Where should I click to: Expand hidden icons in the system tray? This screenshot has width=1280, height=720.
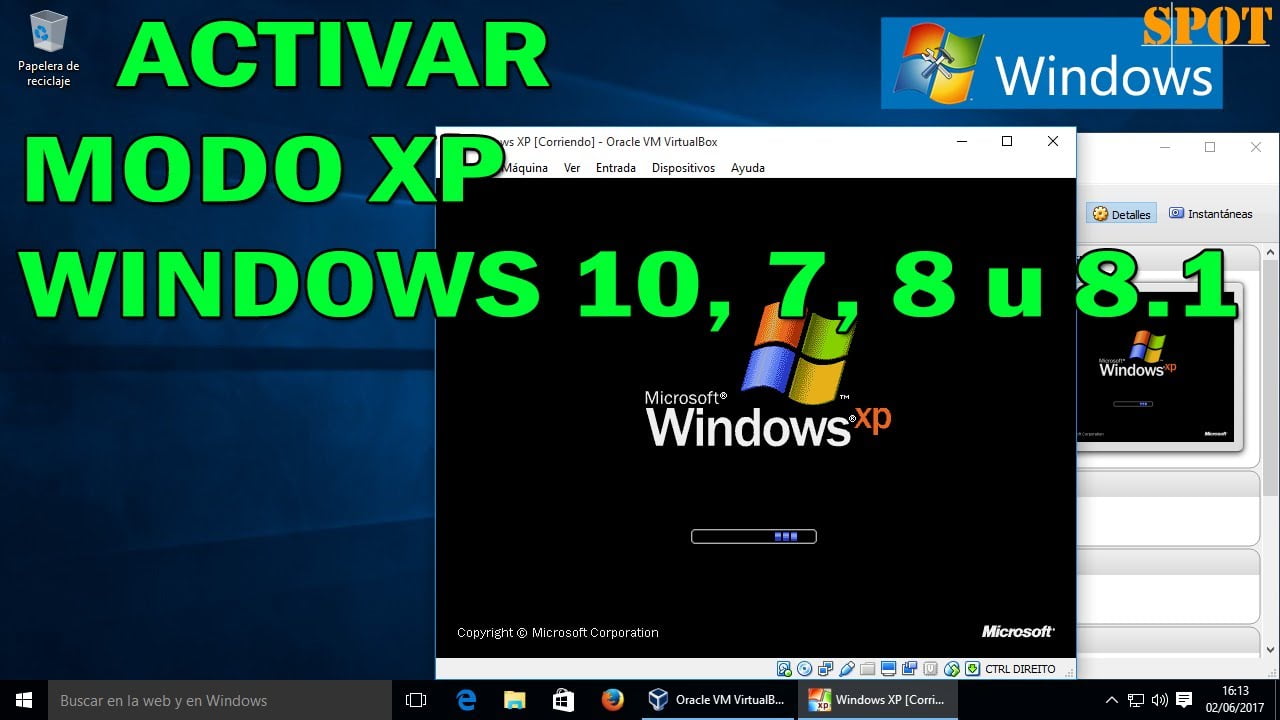[x=1111, y=700]
